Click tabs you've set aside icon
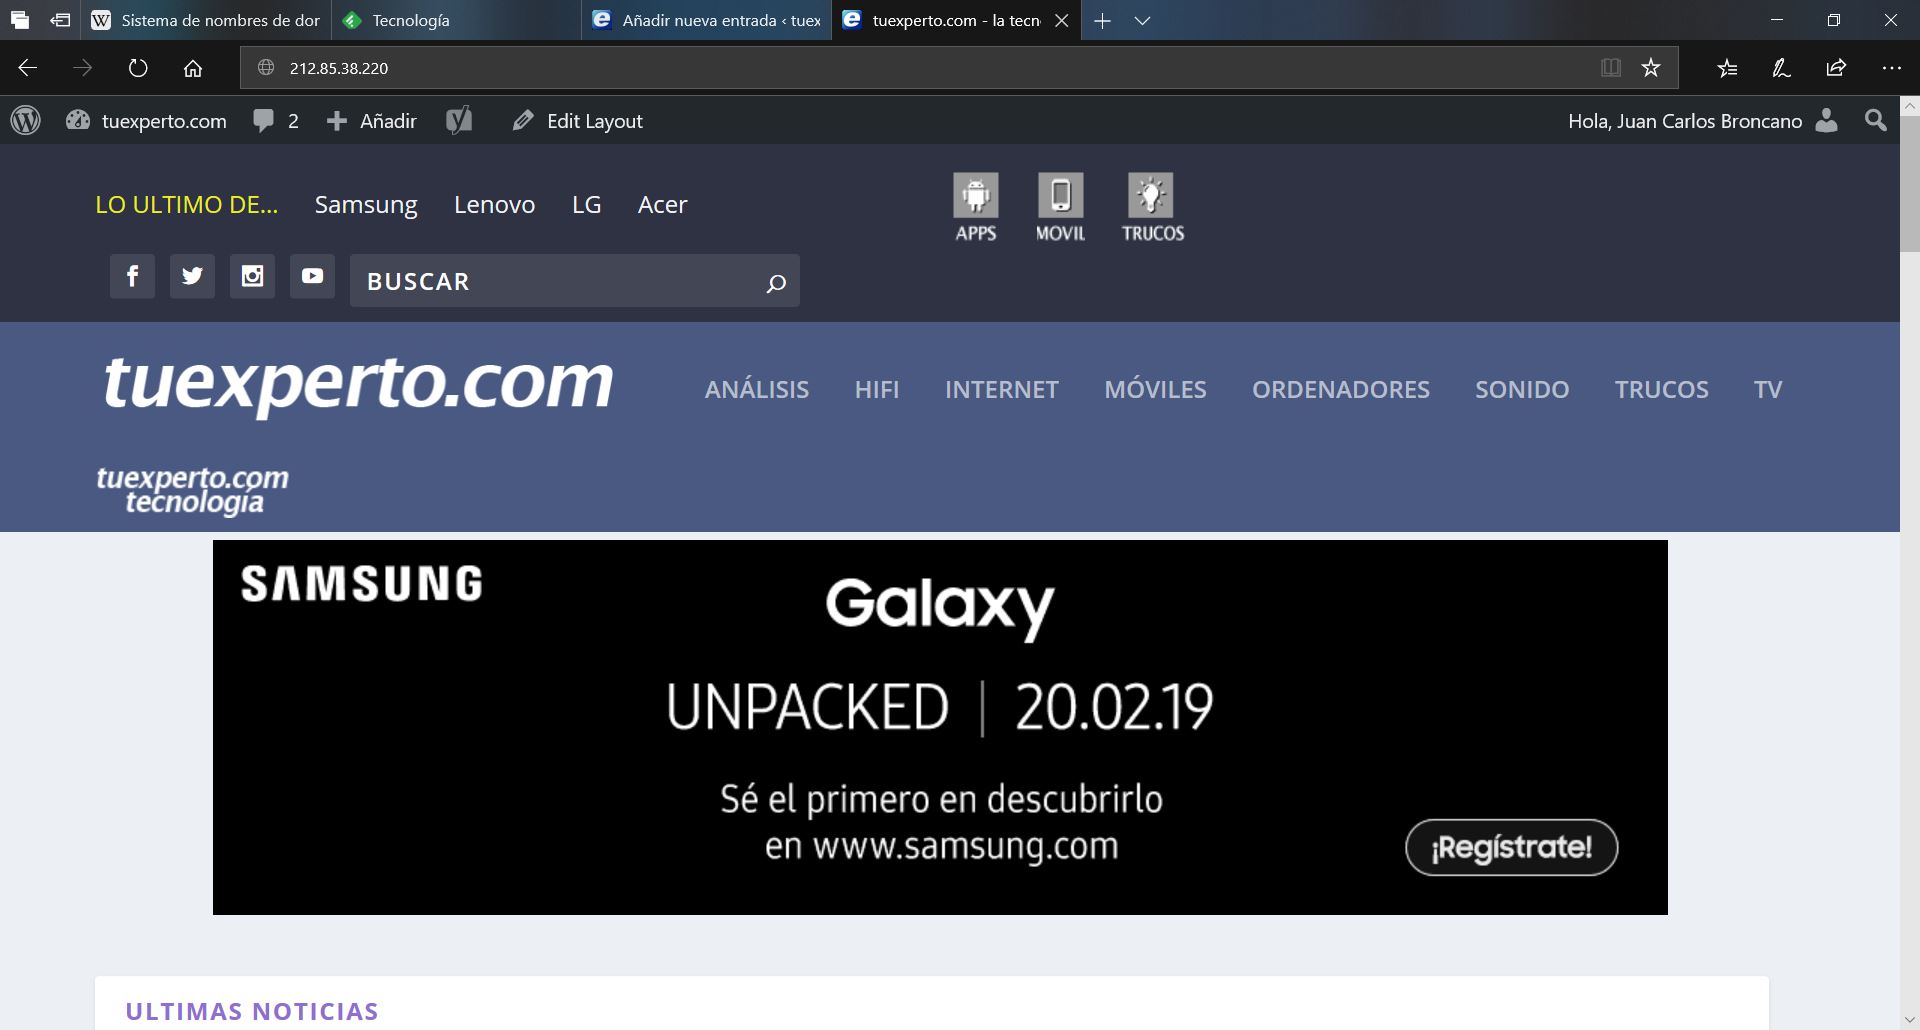This screenshot has height=1030, width=1920. [20, 20]
